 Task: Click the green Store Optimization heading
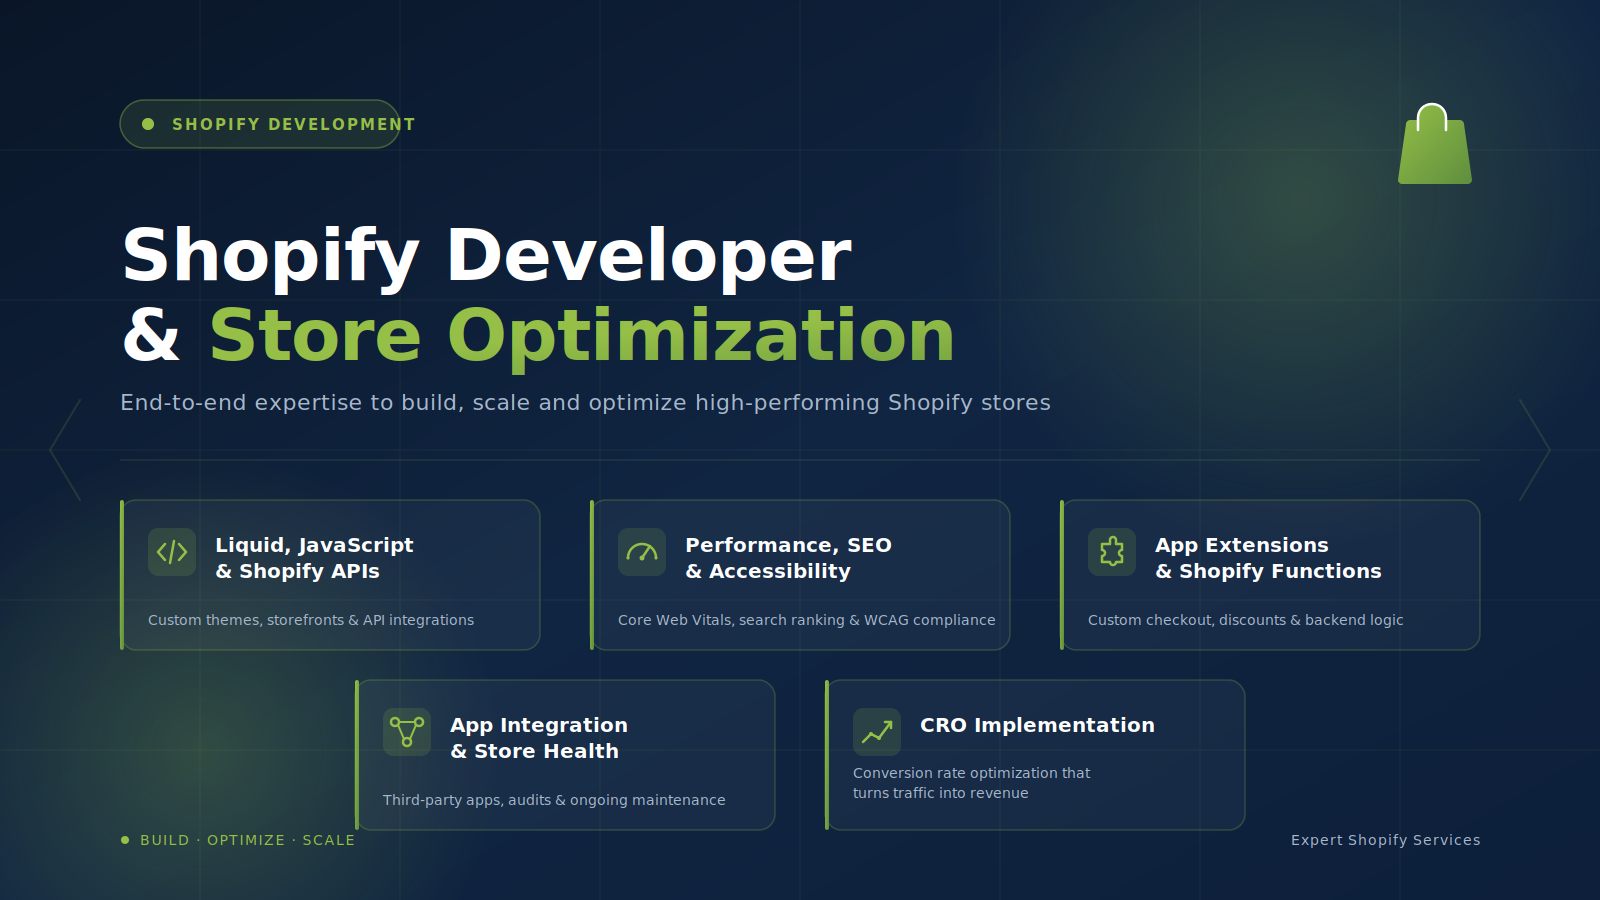(x=582, y=336)
